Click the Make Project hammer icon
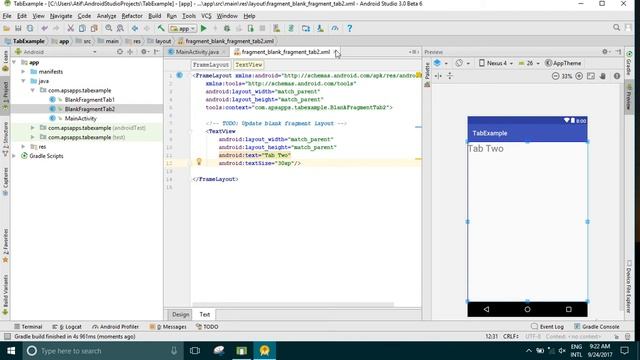The height and width of the screenshot is (360, 640). pos(161,29)
